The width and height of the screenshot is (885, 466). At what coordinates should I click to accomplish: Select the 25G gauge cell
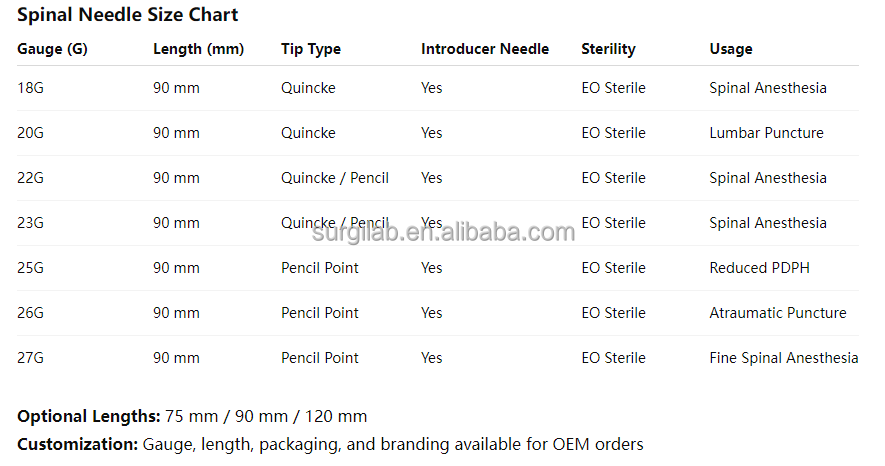click(30, 268)
